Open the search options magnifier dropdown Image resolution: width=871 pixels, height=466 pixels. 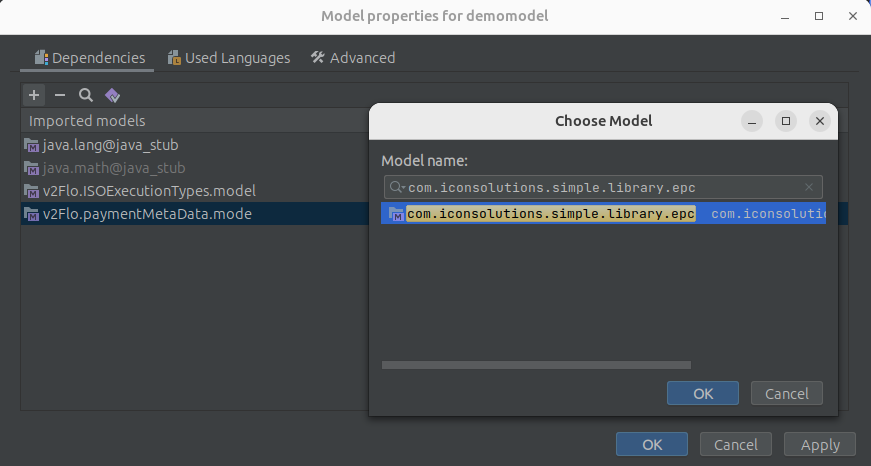[397, 187]
